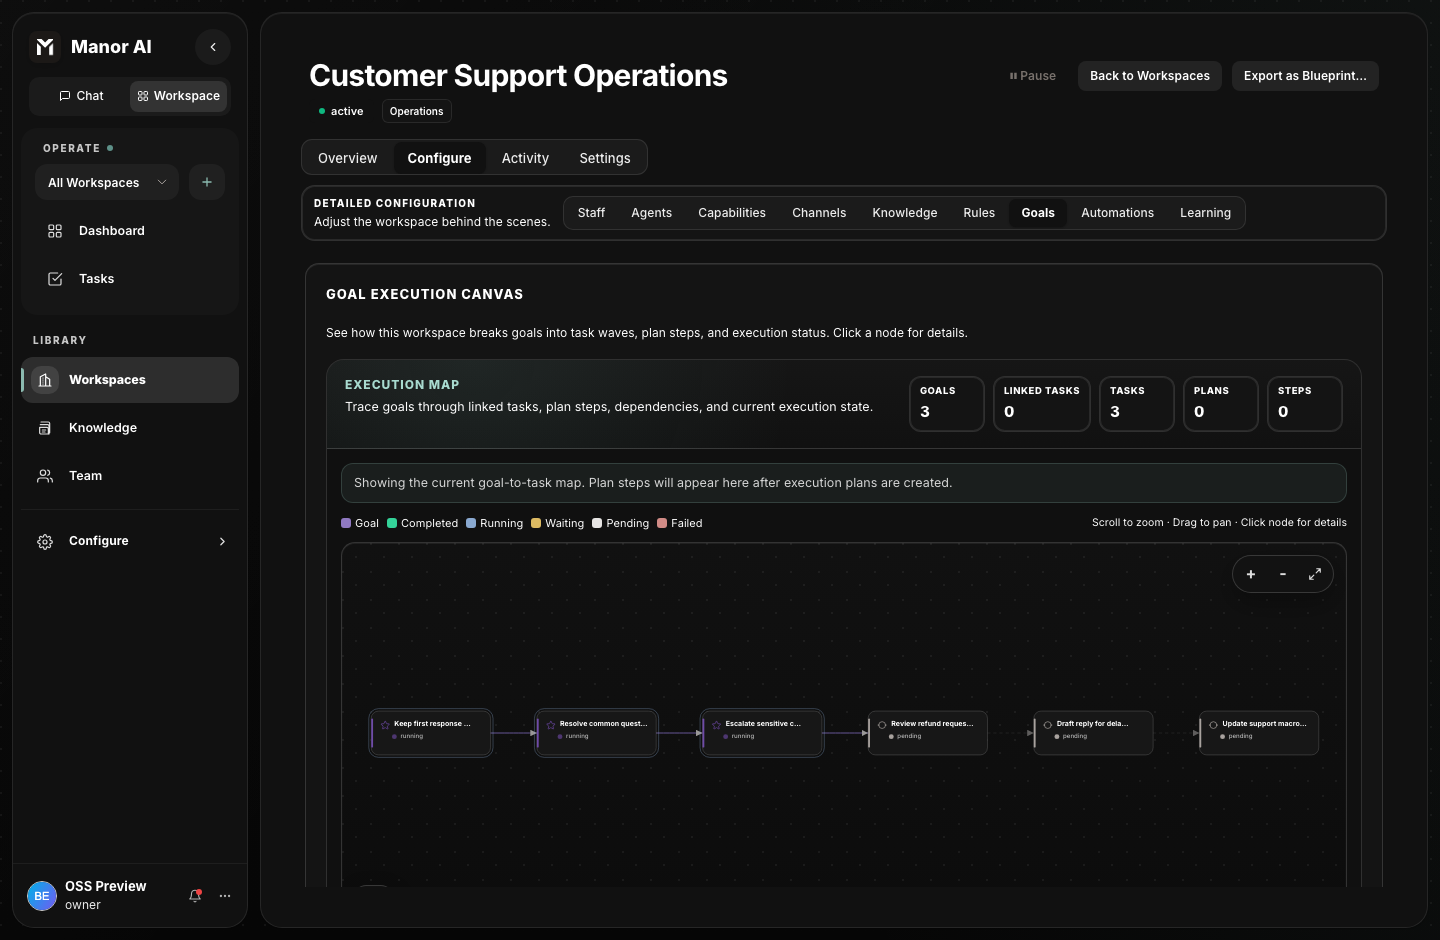Click the Manor AI logo icon
This screenshot has height=940, width=1440.
45,47
